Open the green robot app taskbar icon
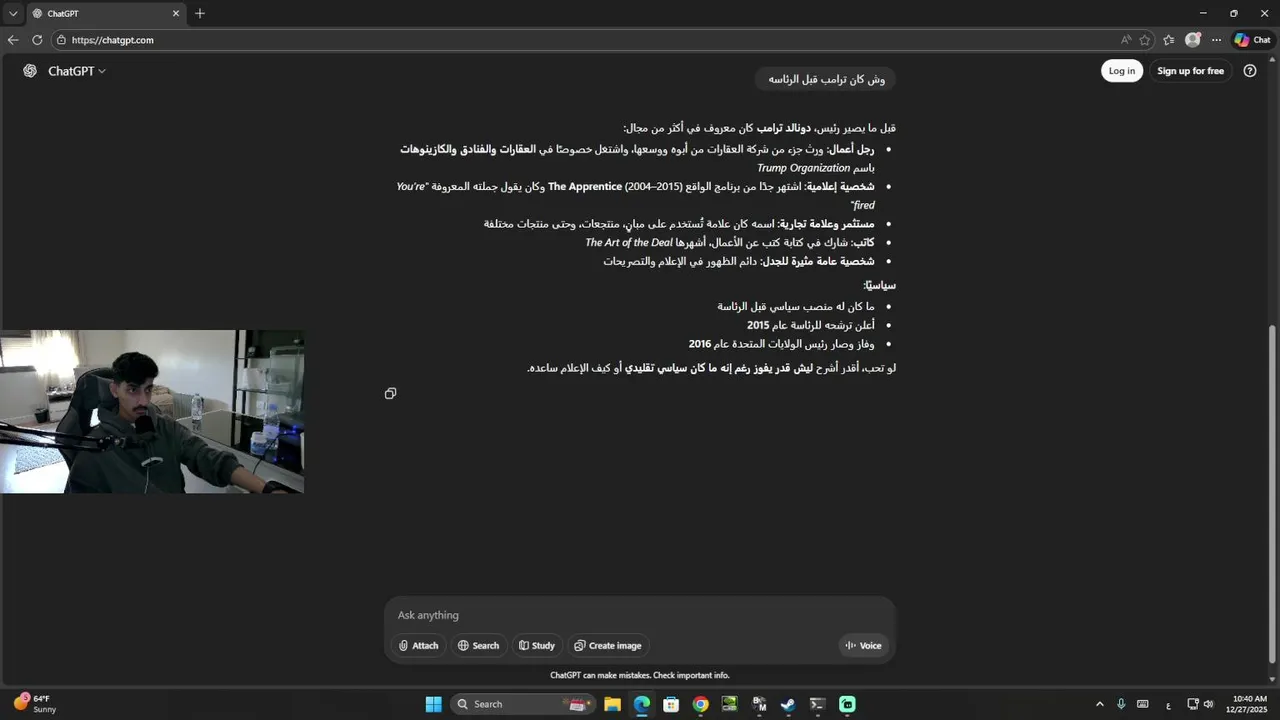 coord(847,704)
